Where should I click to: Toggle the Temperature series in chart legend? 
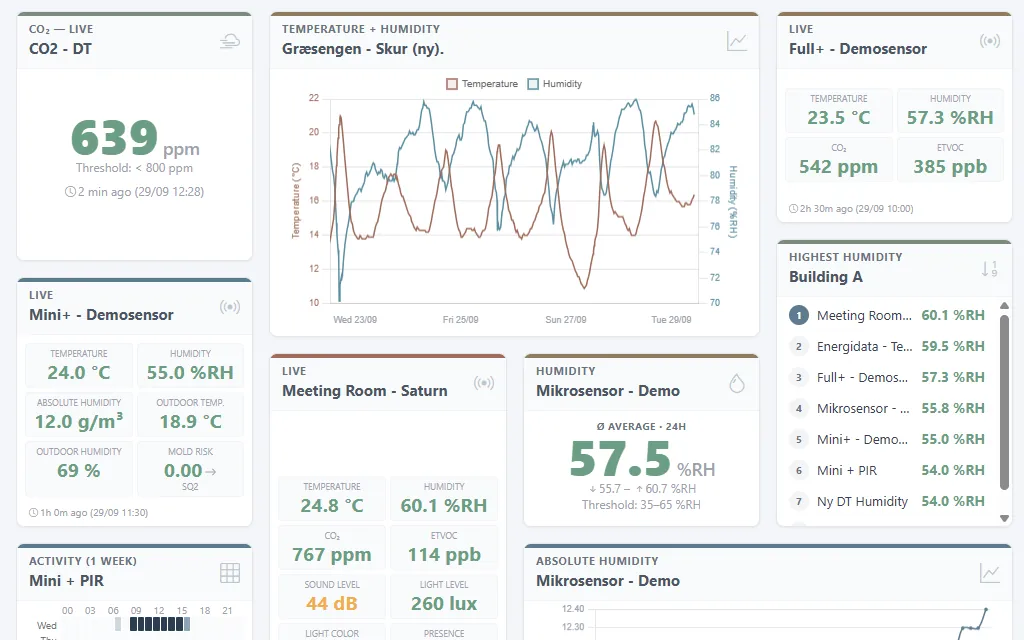click(x=482, y=84)
